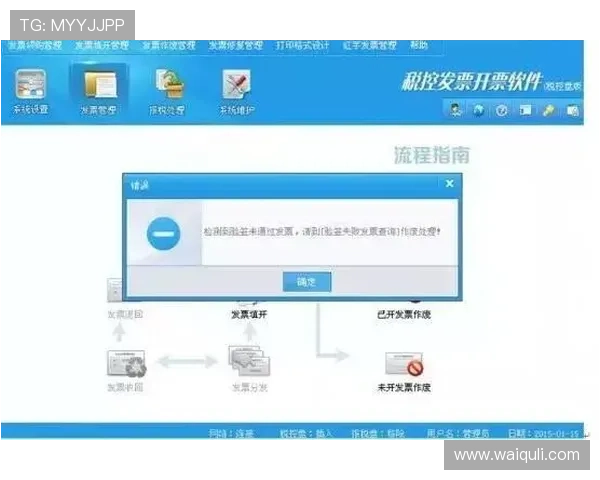The width and height of the screenshot is (600, 480).
Task: Click the 发票分发 label in flow guide
Action: [249, 387]
